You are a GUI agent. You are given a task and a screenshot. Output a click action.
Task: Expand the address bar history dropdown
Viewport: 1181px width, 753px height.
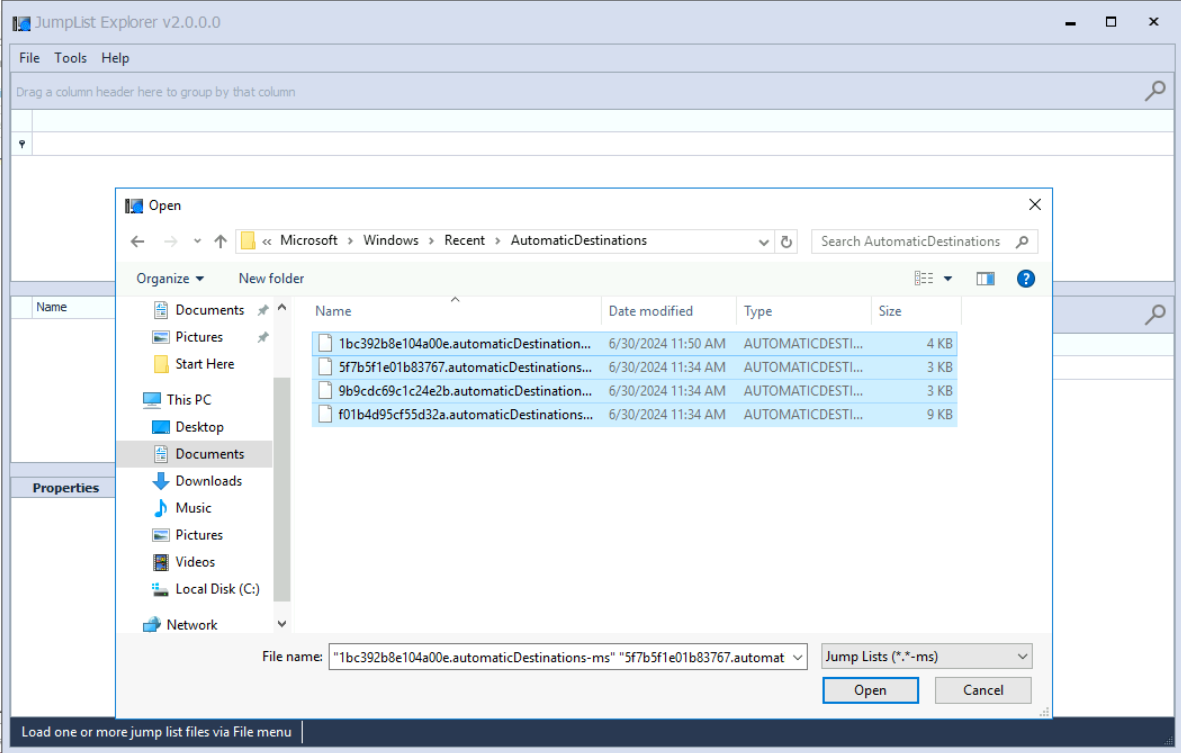tap(764, 241)
